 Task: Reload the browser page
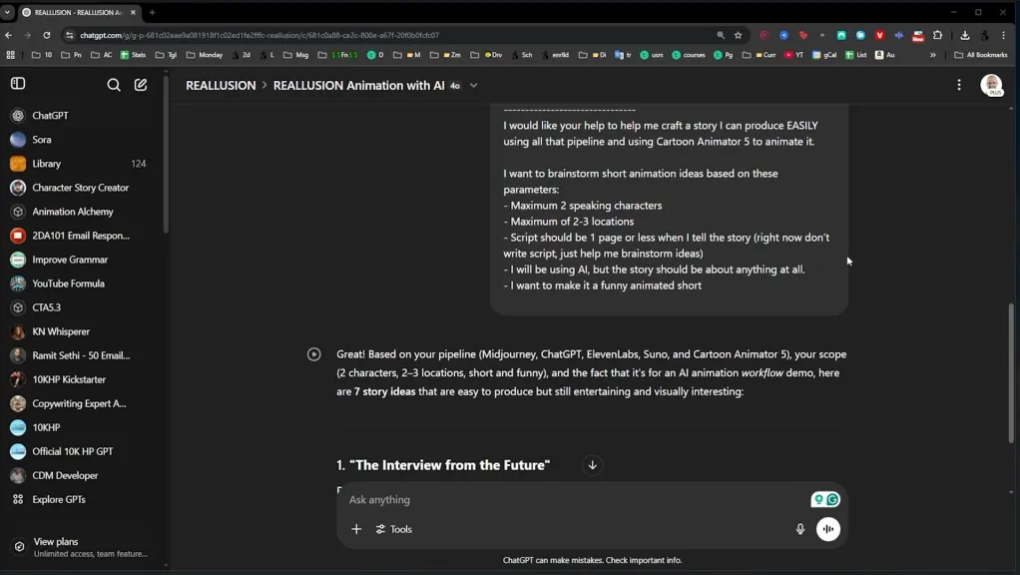click(x=47, y=35)
